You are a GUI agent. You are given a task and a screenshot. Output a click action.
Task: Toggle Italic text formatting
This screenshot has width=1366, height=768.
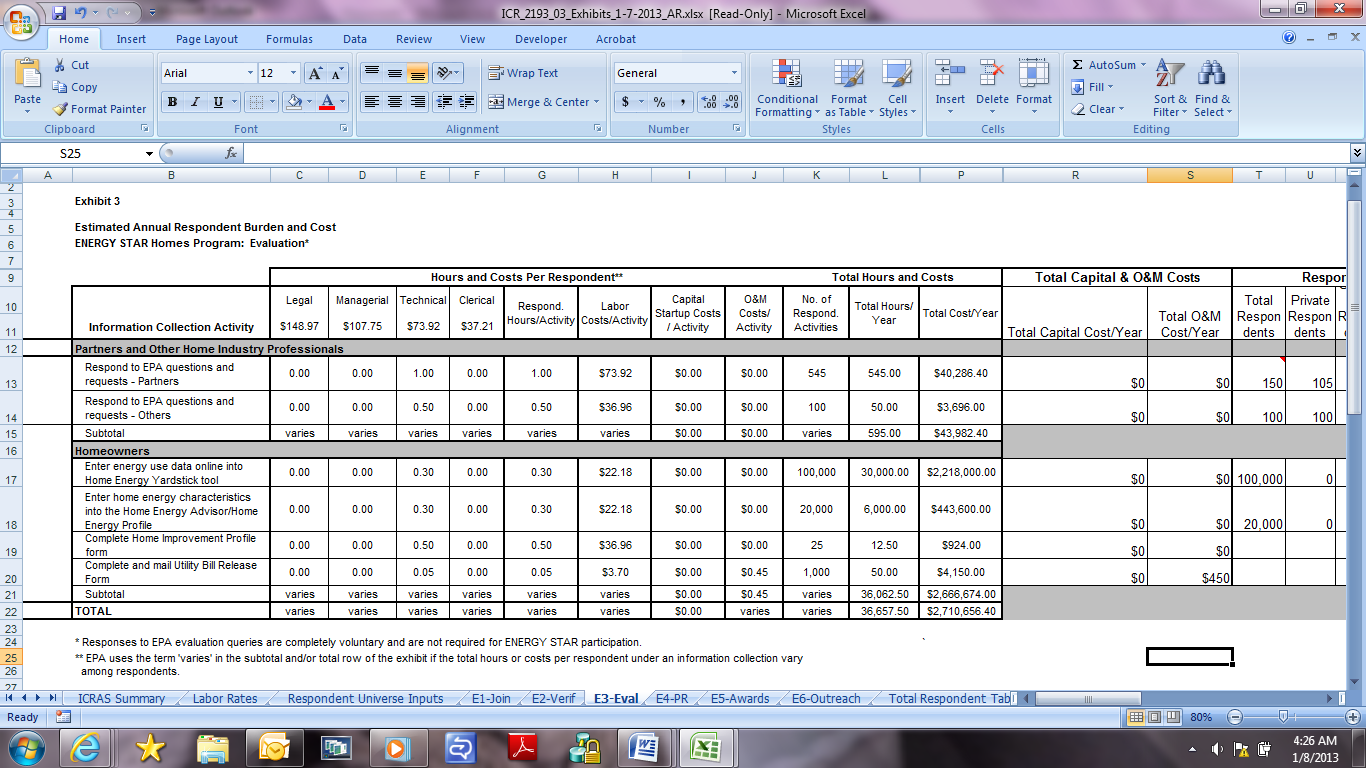[195, 102]
